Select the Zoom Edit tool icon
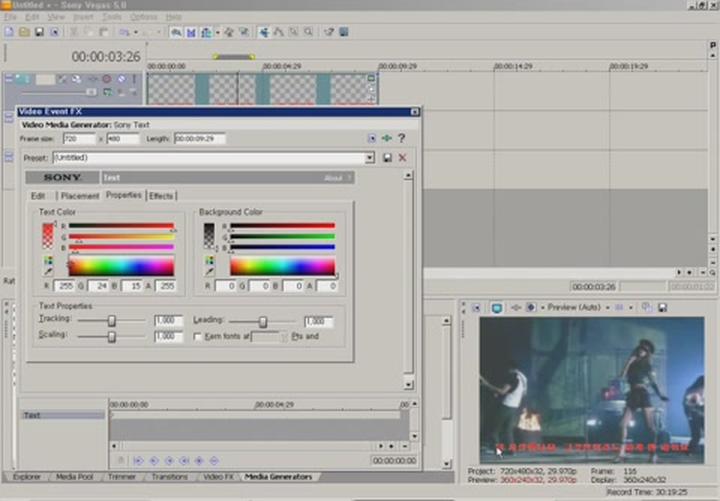The image size is (720, 501). coord(308,32)
